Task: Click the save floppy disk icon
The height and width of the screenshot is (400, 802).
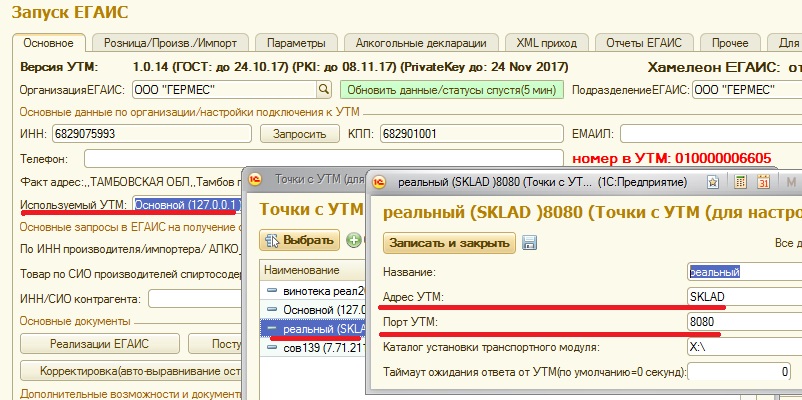Action: point(530,243)
